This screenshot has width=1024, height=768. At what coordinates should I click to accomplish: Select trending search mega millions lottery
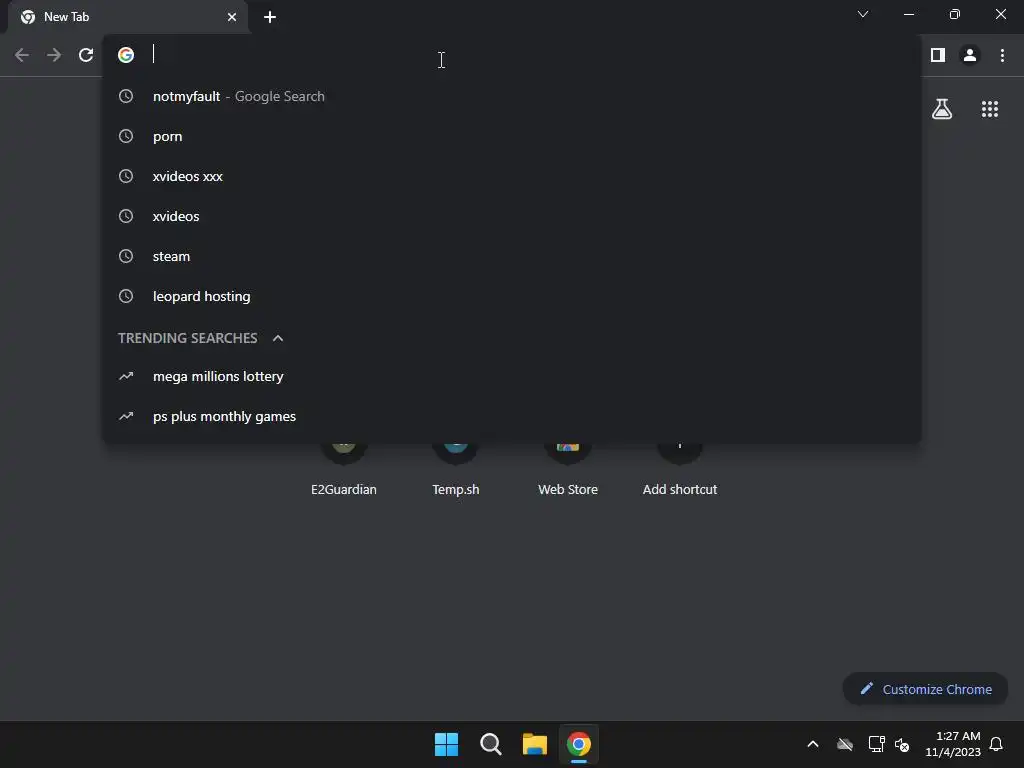(x=511, y=377)
